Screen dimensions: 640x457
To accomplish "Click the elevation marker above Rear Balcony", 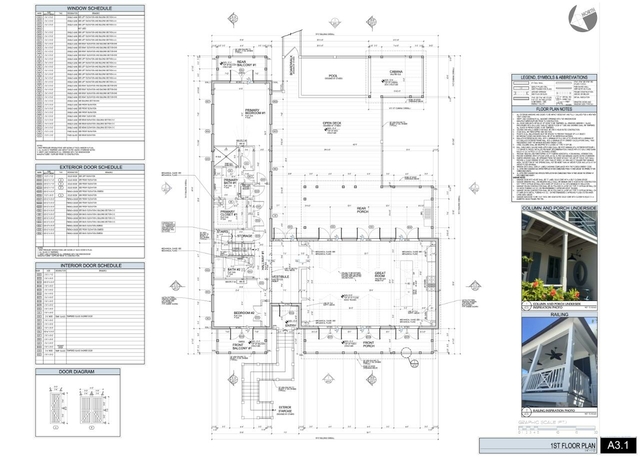I will [233, 17].
